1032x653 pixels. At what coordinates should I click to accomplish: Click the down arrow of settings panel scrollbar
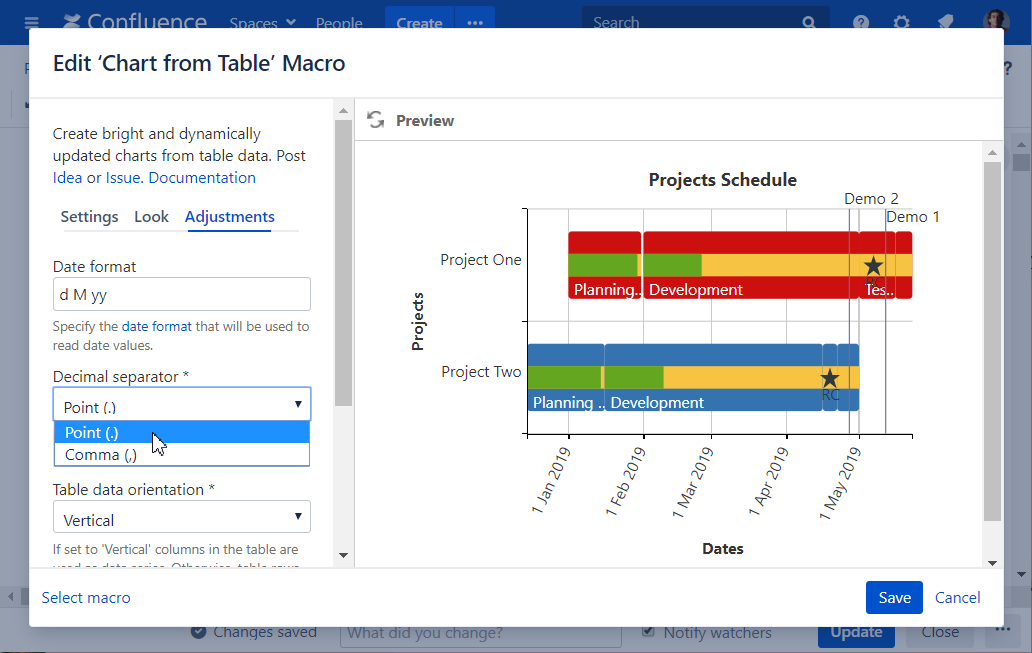click(x=343, y=555)
